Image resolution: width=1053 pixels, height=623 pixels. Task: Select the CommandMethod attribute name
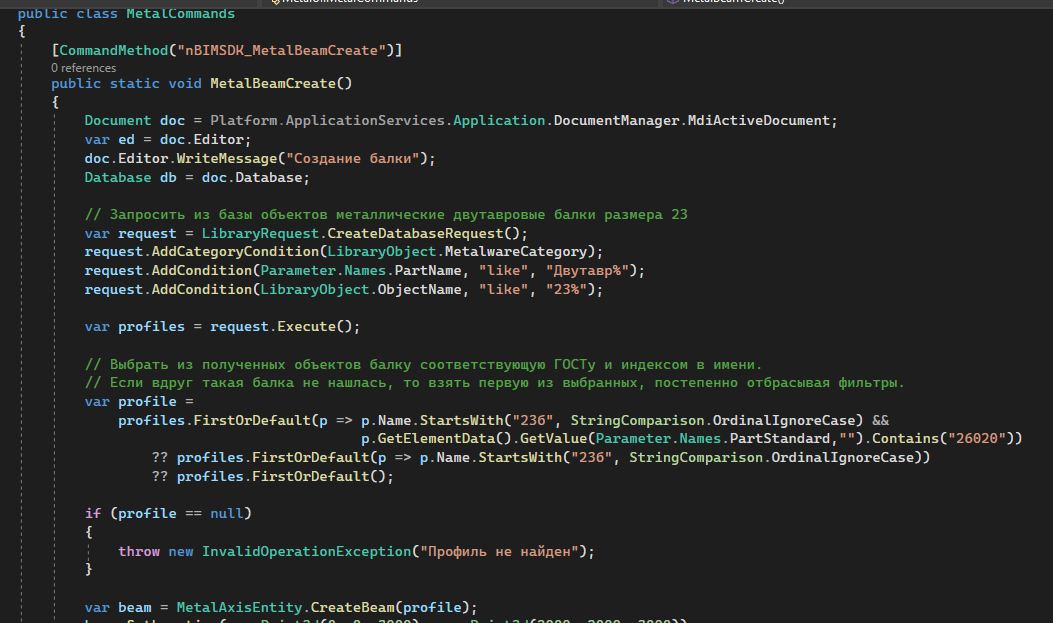[x=113, y=50]
